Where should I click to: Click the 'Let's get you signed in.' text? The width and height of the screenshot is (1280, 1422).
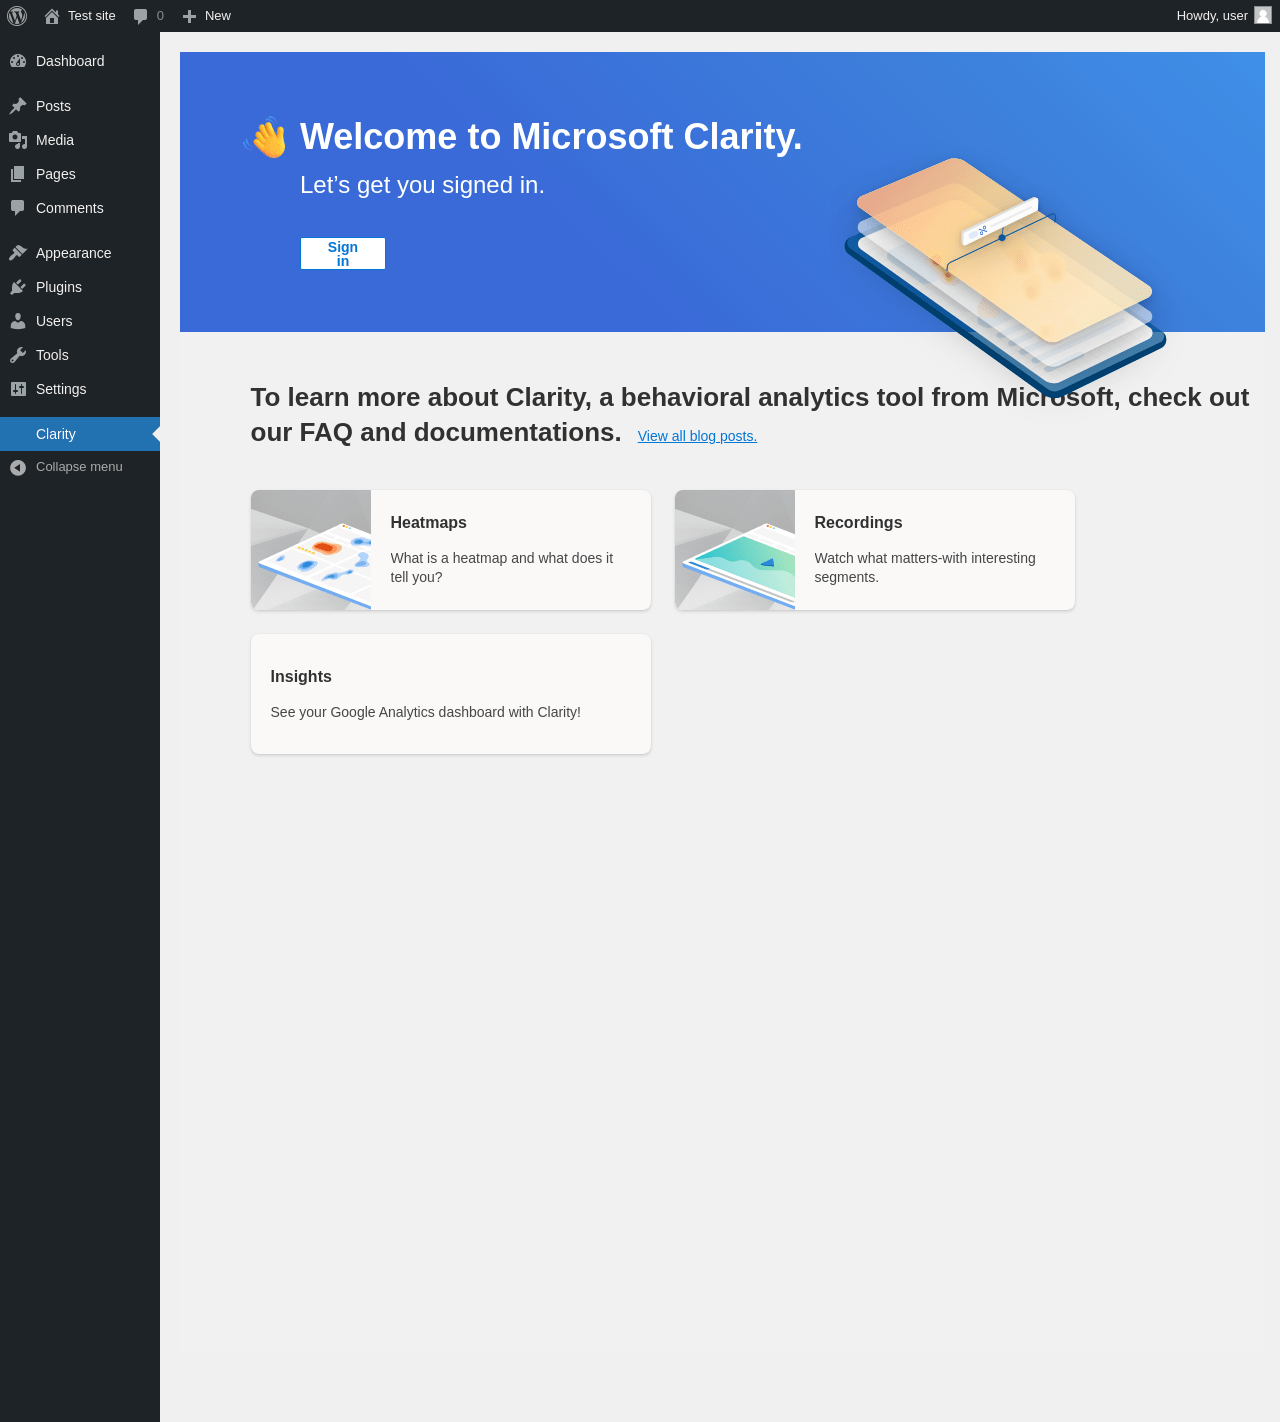422,185
